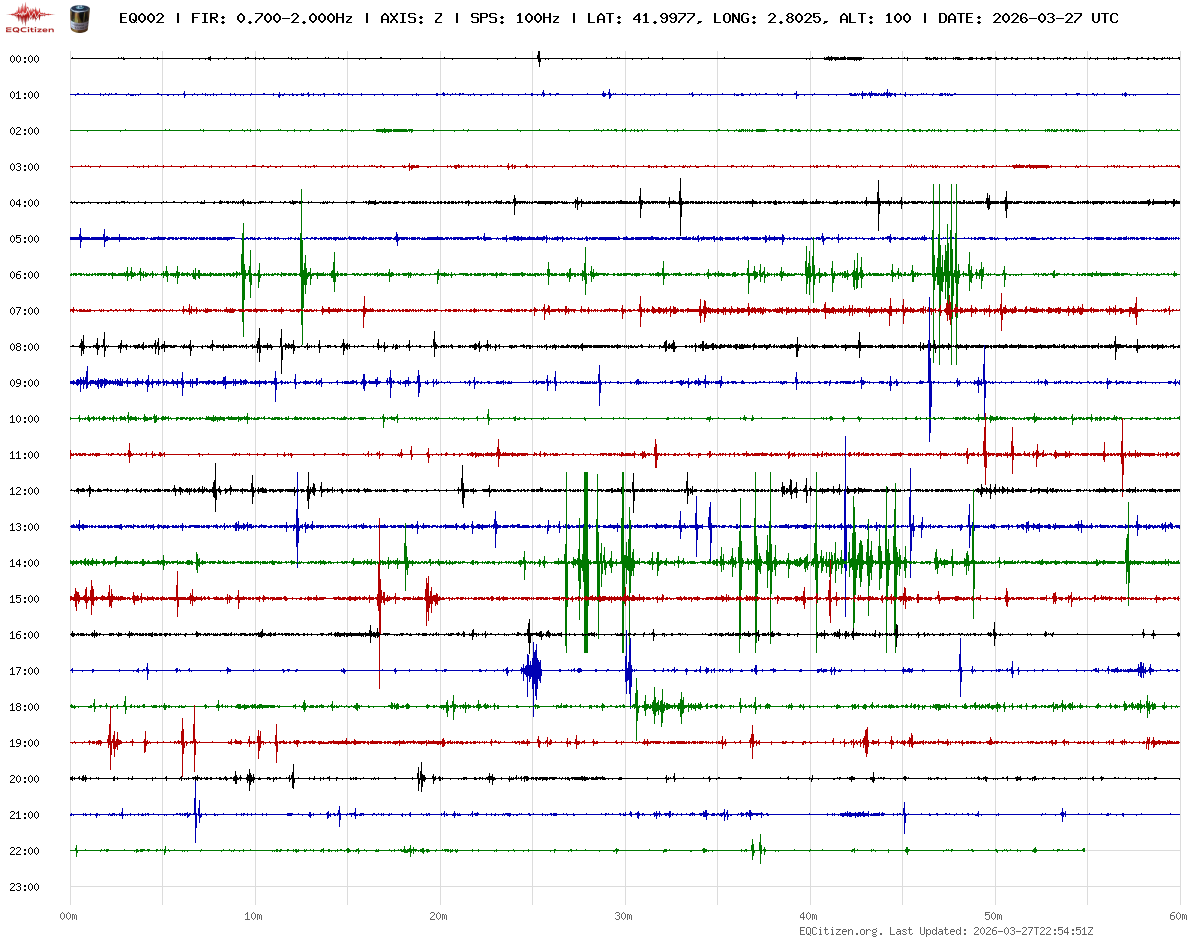Click the 23:00 hour row label
This screenshot has width=1200, height=940.
(24, 887)
